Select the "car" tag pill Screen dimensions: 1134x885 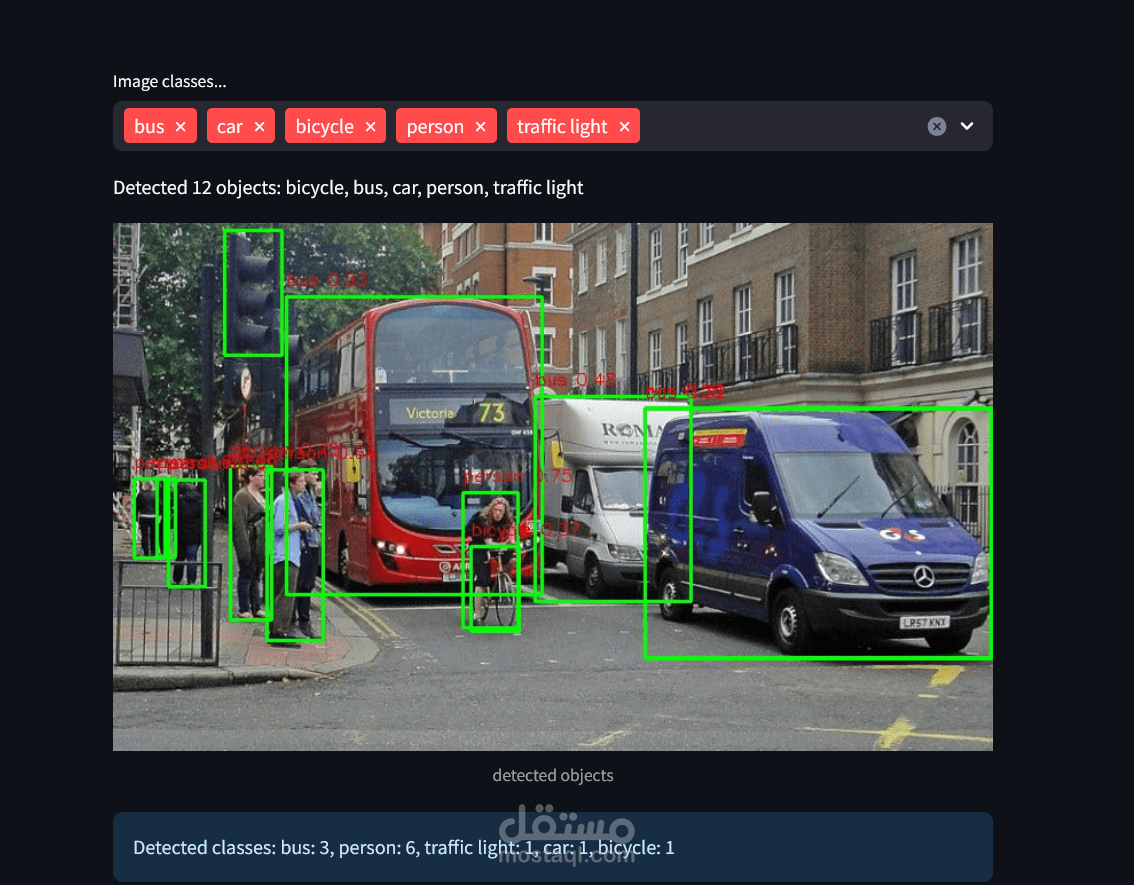click(232, 126)
